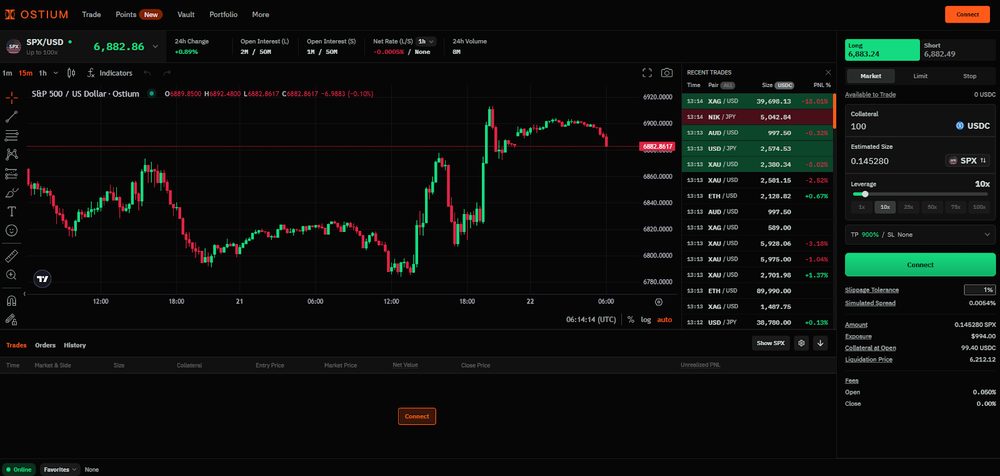Toggle percent scale on chart
This screenshot has width=1000, height=476.
point(631,320)
